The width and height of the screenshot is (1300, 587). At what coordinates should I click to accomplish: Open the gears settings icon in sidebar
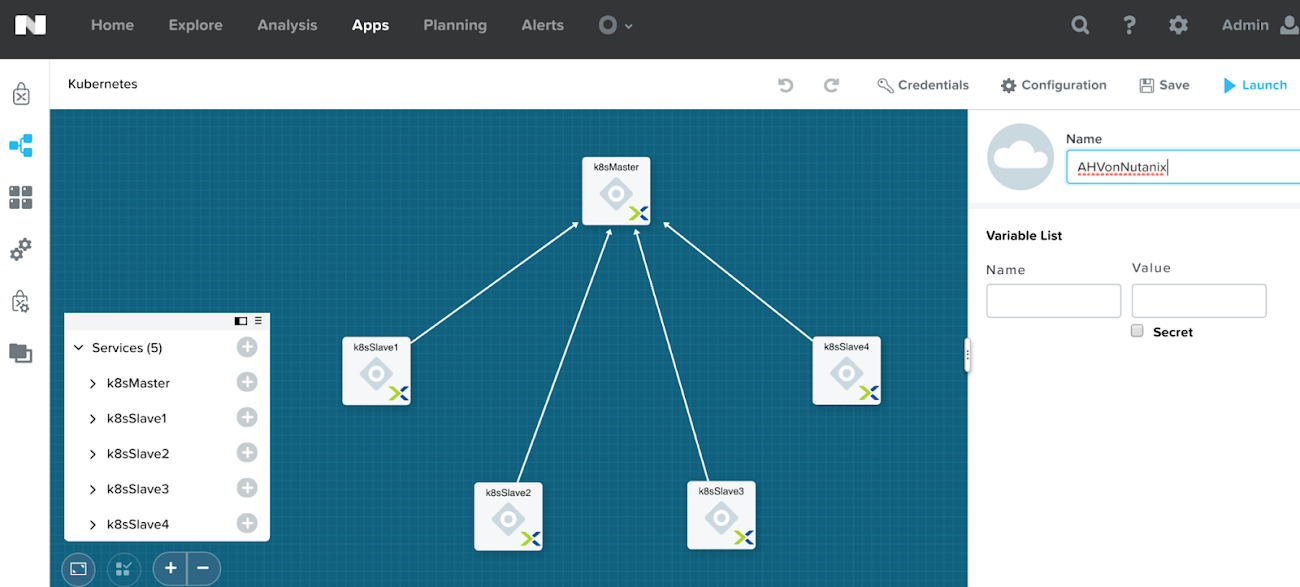[x=21, y=249]
